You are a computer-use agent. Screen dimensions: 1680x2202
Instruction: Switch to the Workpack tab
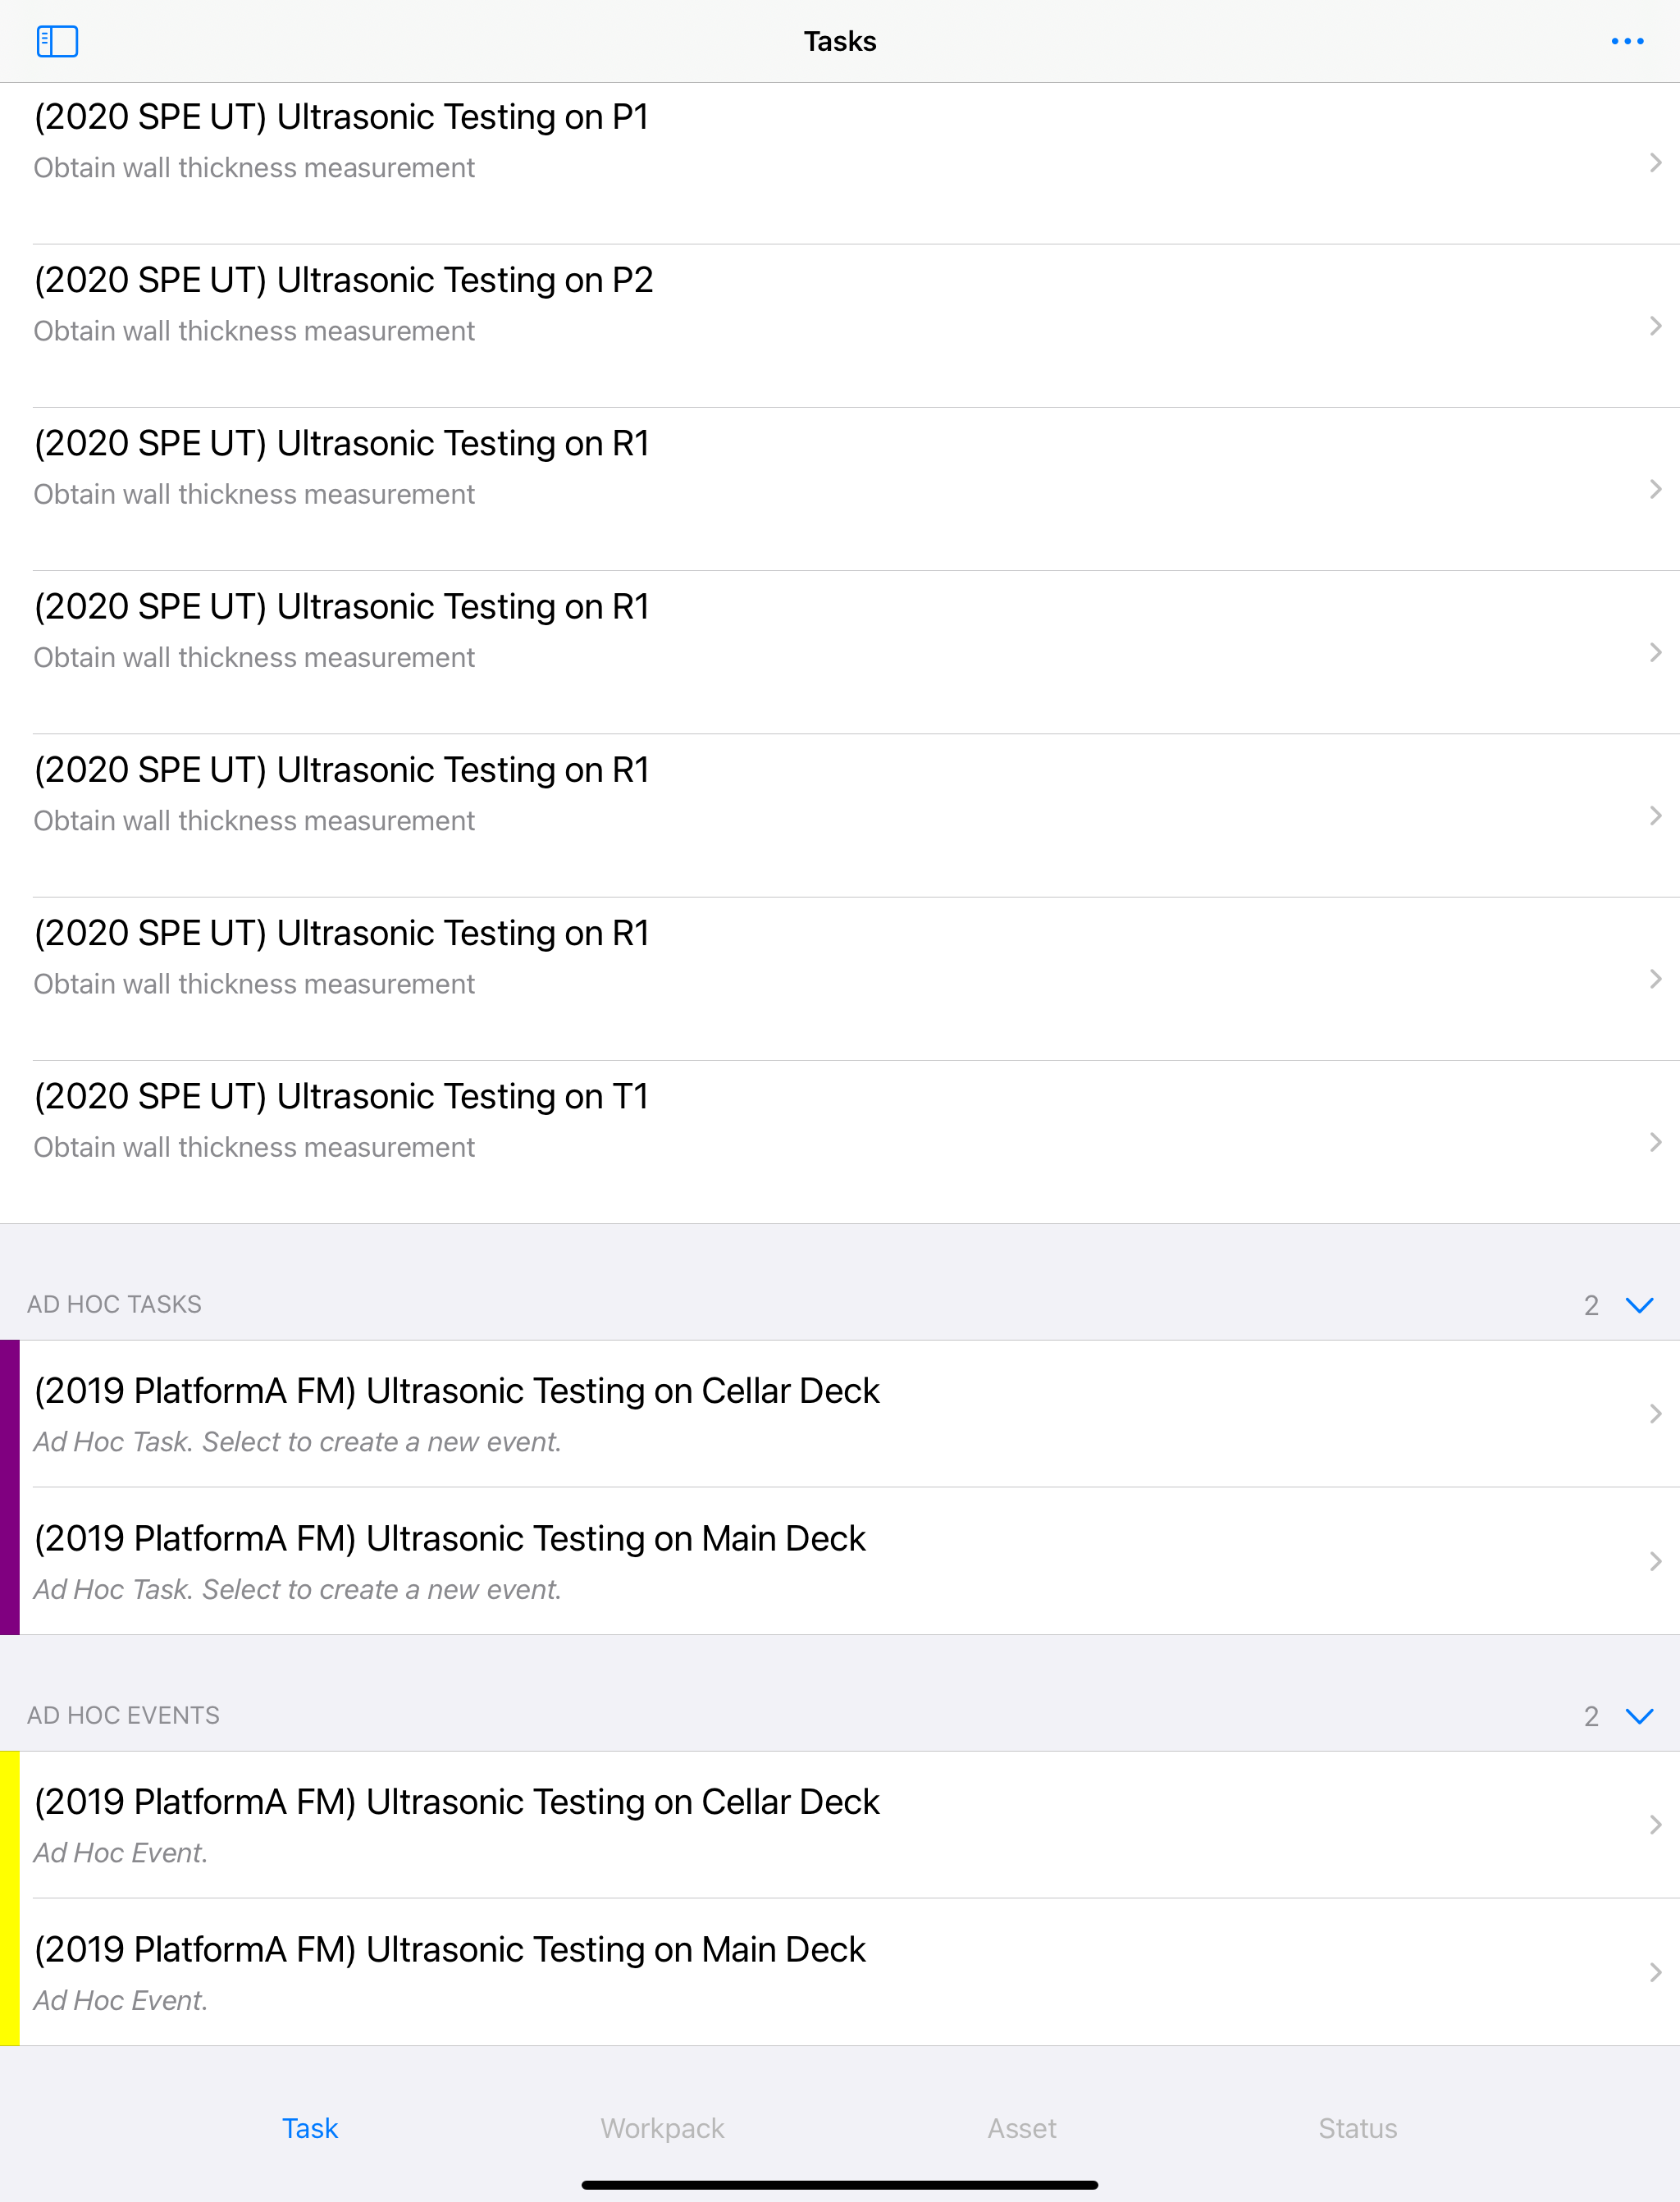pyautogui.click(x=662, y=2128)
